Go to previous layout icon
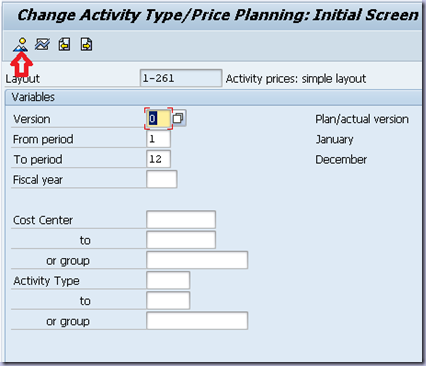426x366 pixels. (x=64, y=44)
